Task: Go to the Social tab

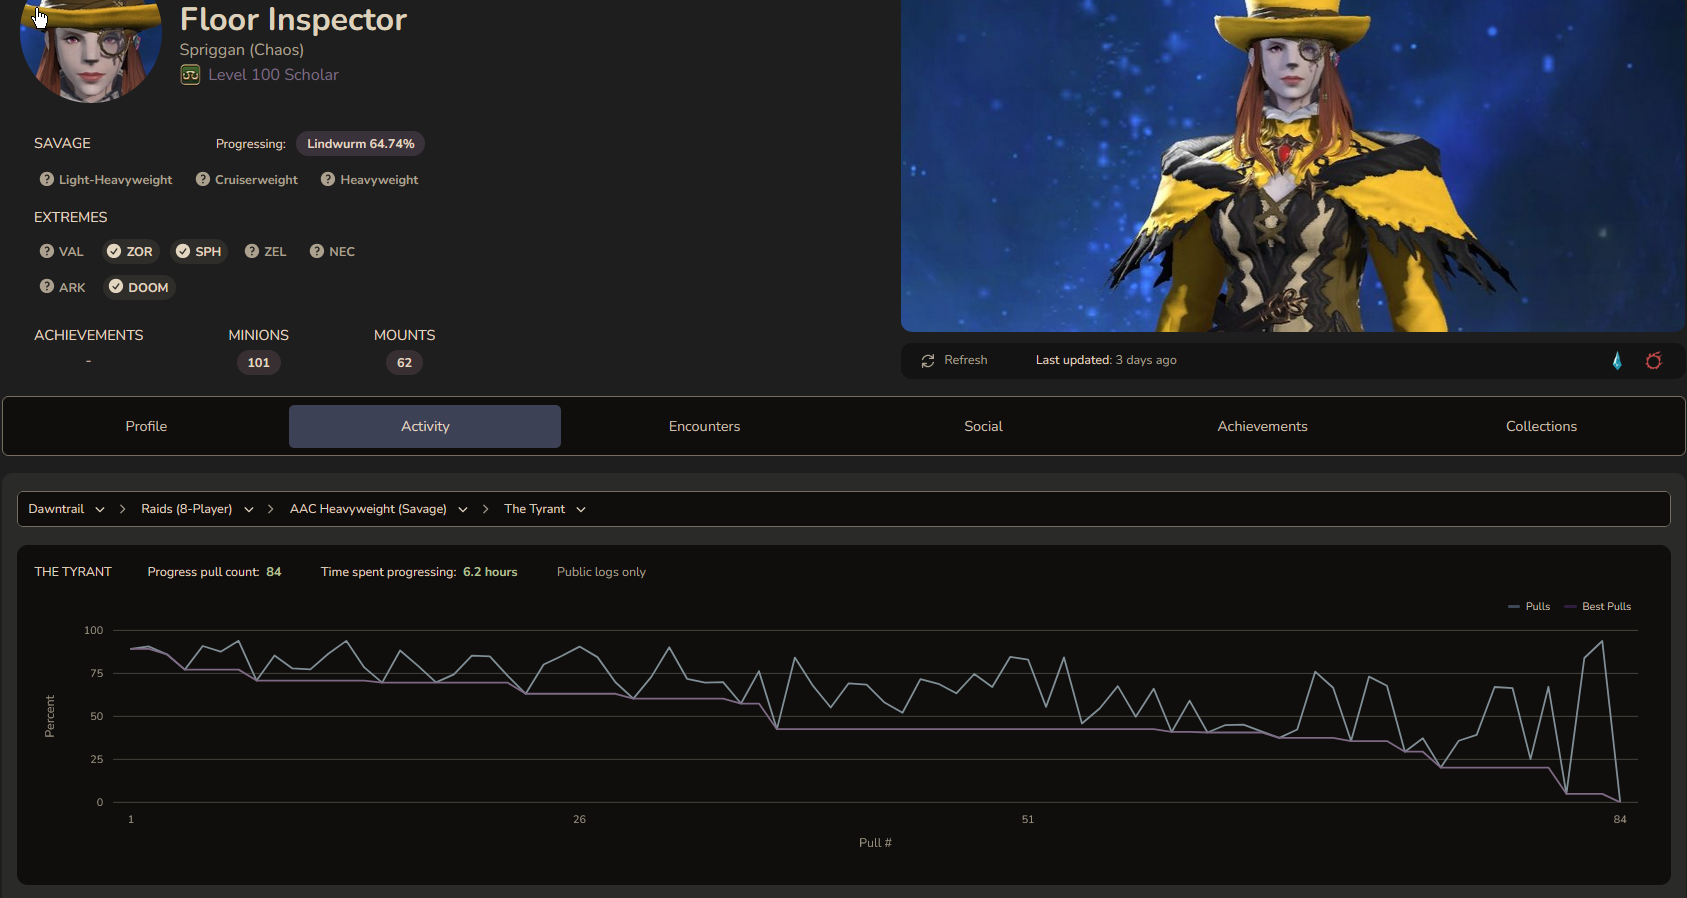Action: [983, 426]
